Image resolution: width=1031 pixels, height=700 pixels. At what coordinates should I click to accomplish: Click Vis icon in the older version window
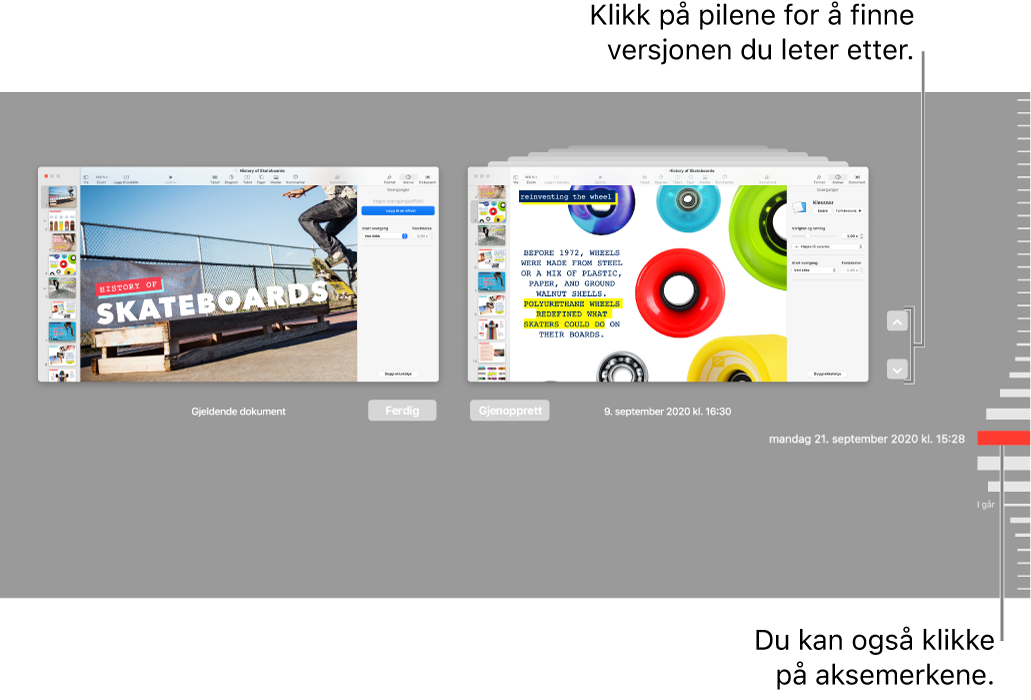tap(516, 179)
